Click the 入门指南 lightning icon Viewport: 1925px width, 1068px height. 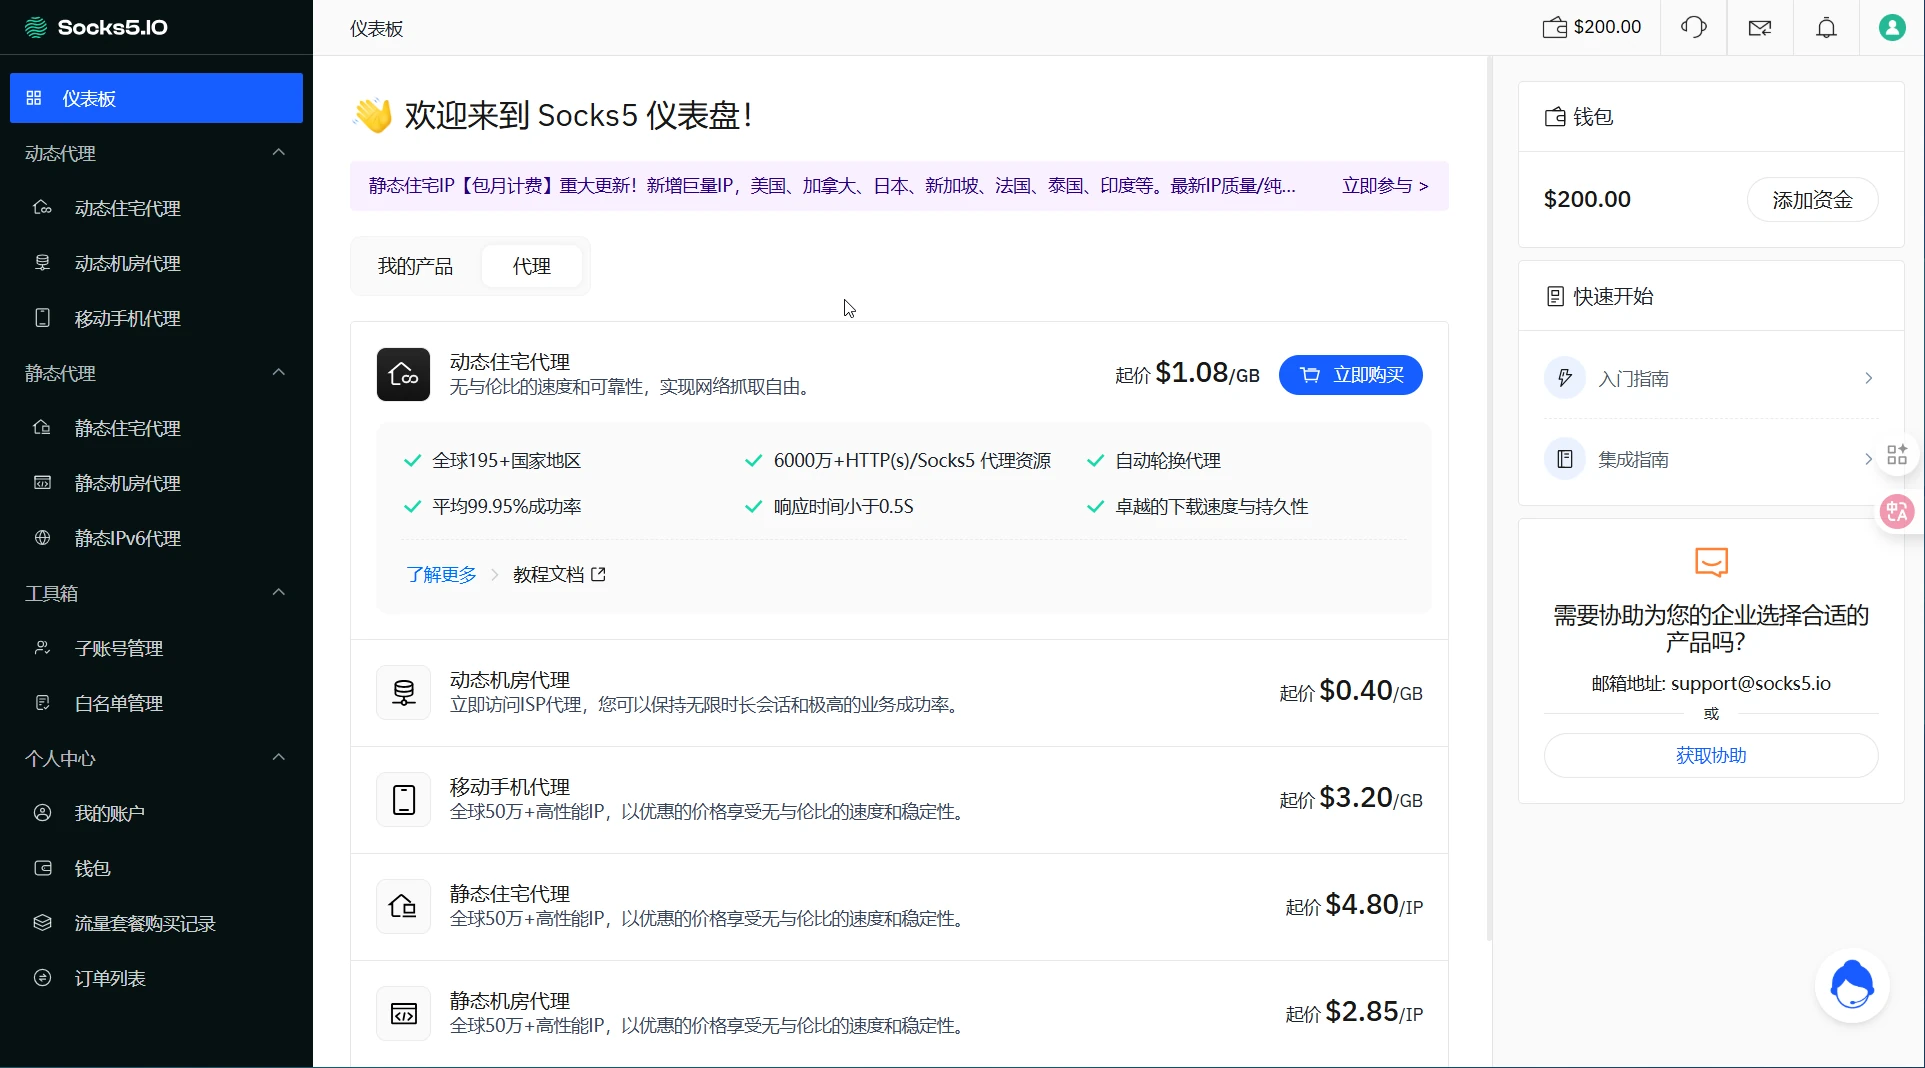coord(1565,378)
